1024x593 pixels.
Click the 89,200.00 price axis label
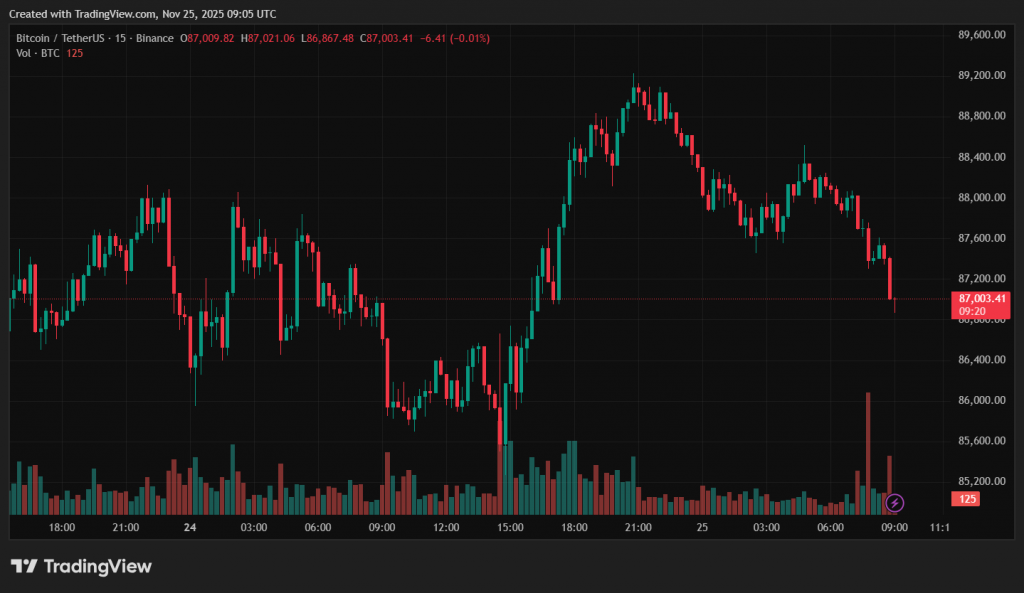pyautogui.click(x=980, y=75)
